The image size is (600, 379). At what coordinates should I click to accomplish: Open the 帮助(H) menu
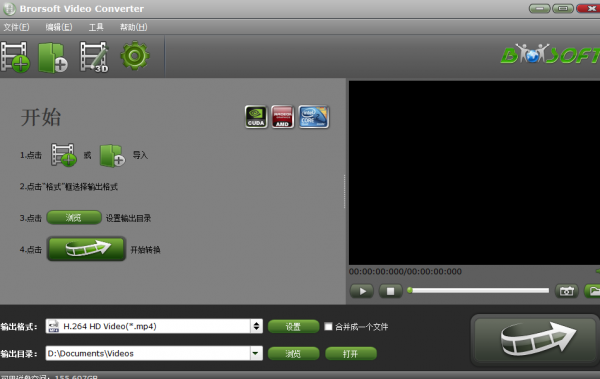(134, 27)
